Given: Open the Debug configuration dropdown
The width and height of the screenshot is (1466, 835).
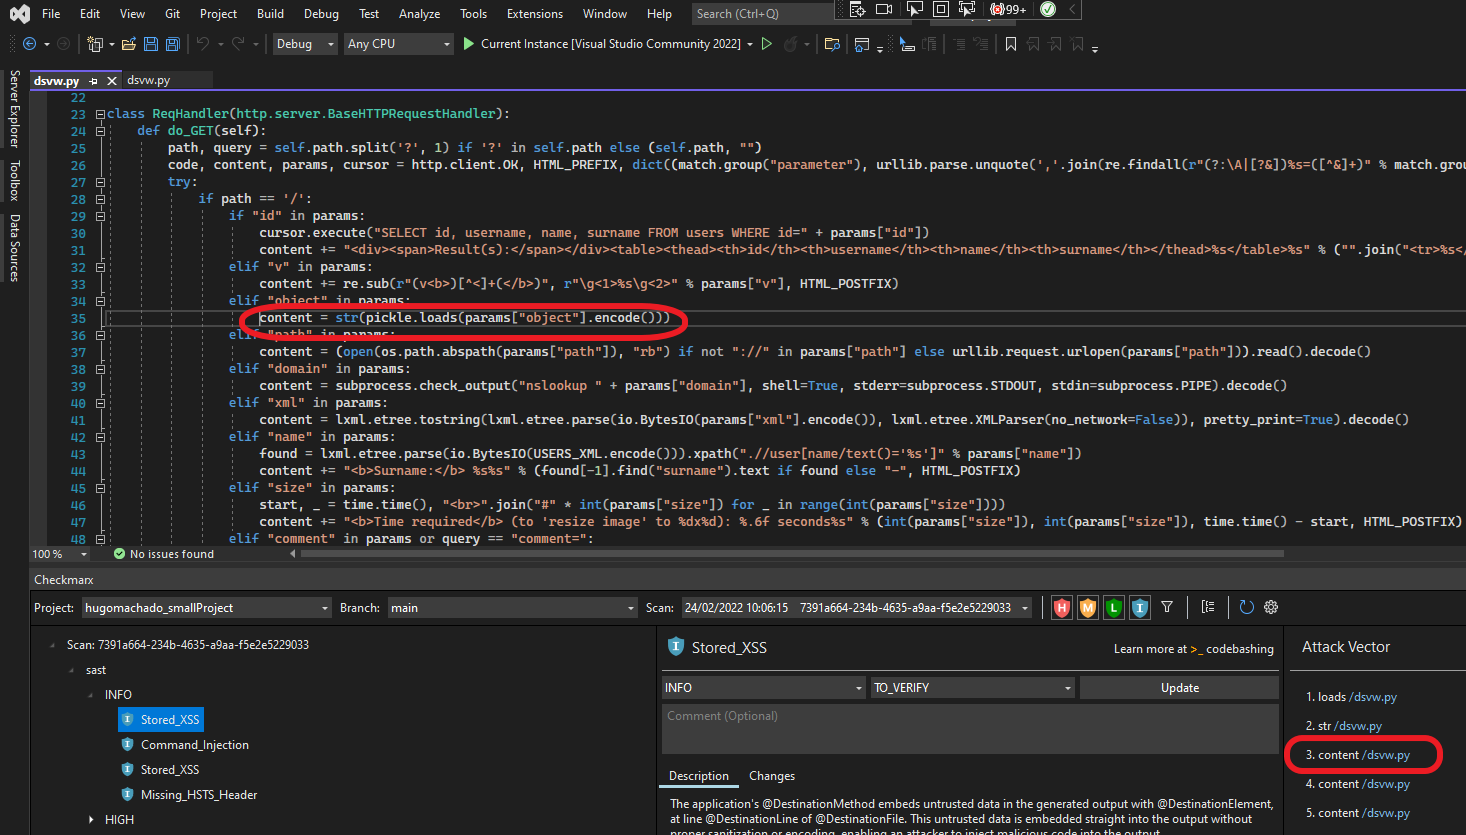Looking at the screenshot, I should point(305,44).
